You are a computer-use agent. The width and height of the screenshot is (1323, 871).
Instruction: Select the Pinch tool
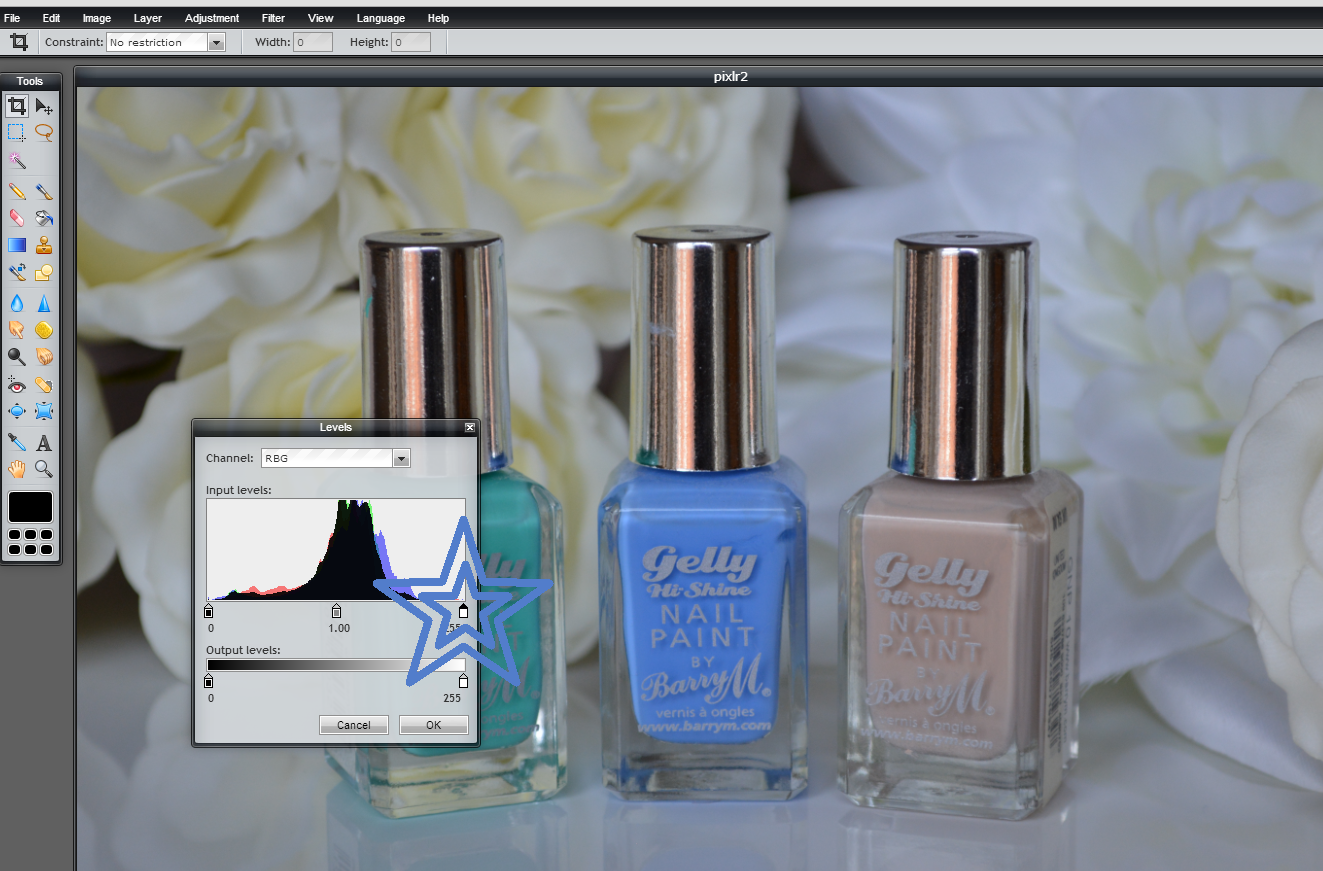(44, 411)
